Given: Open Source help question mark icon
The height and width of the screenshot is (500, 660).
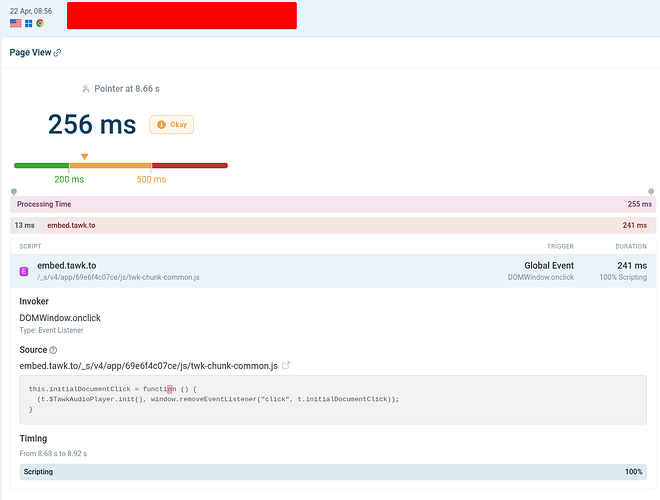Looking at the screenshot, I should (54, 350).
